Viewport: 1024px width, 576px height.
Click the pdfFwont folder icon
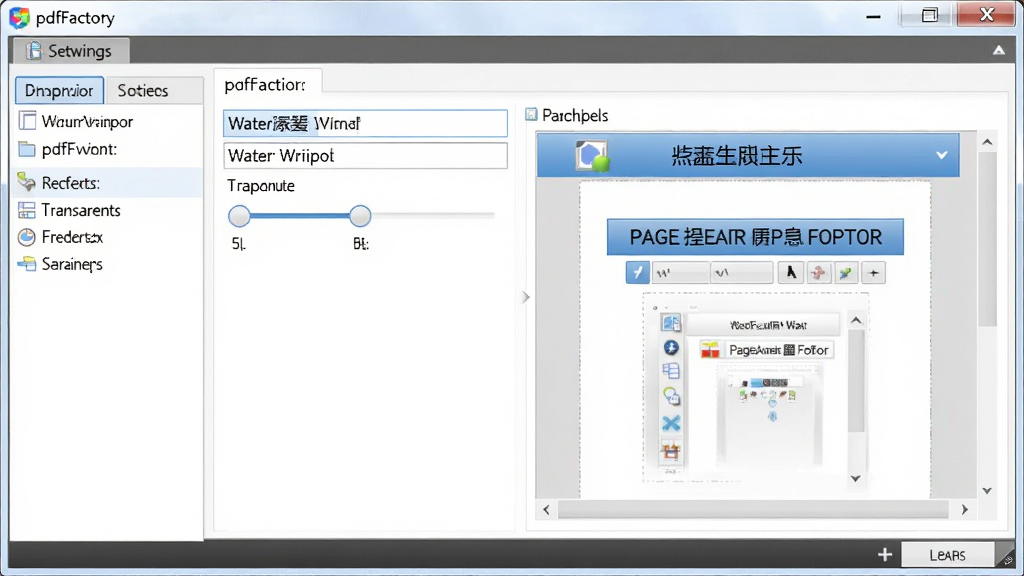27,149
